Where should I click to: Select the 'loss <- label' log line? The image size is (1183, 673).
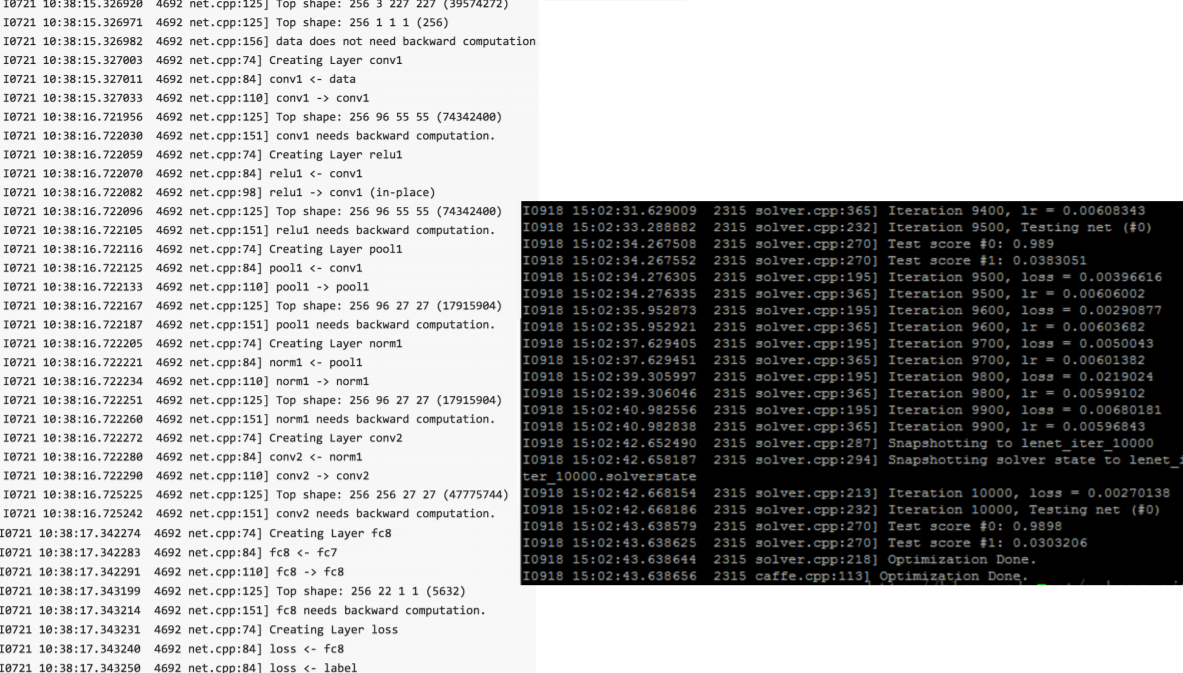(179, 668)
